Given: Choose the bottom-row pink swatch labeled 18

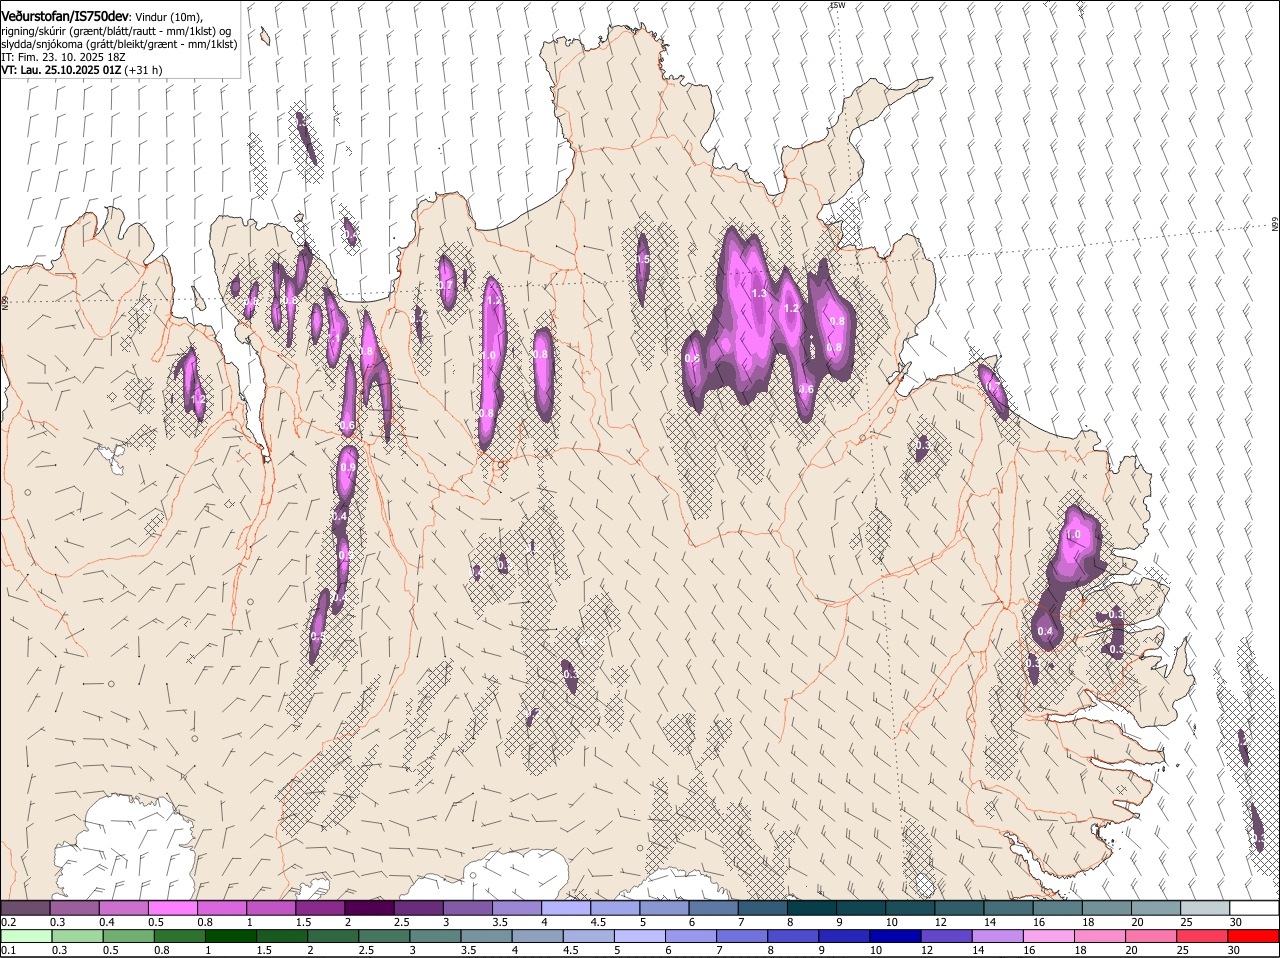Looking at the screenshot, I should point(1100,936).
